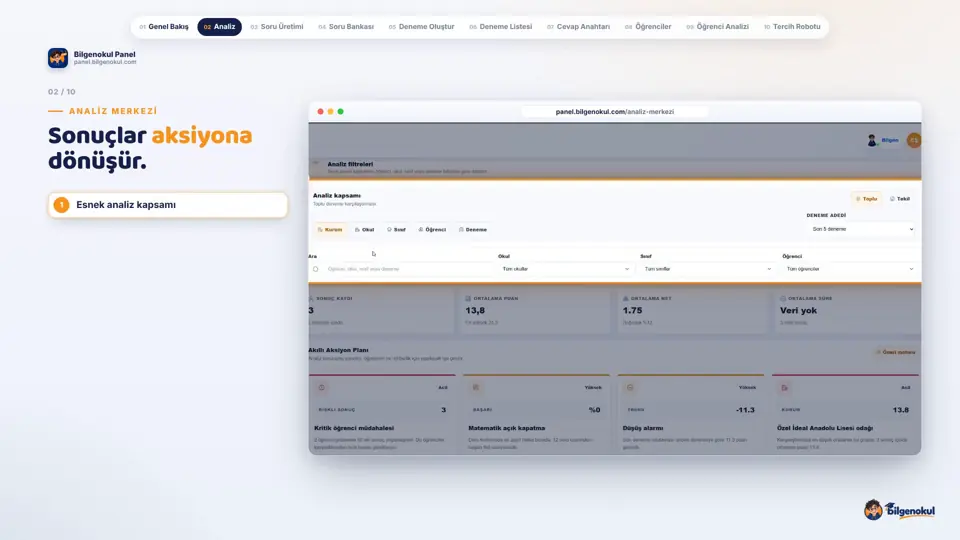Click the Ortalama Puan stat icon
Viewport: 960px width, 540px height.
coord(468,298)
